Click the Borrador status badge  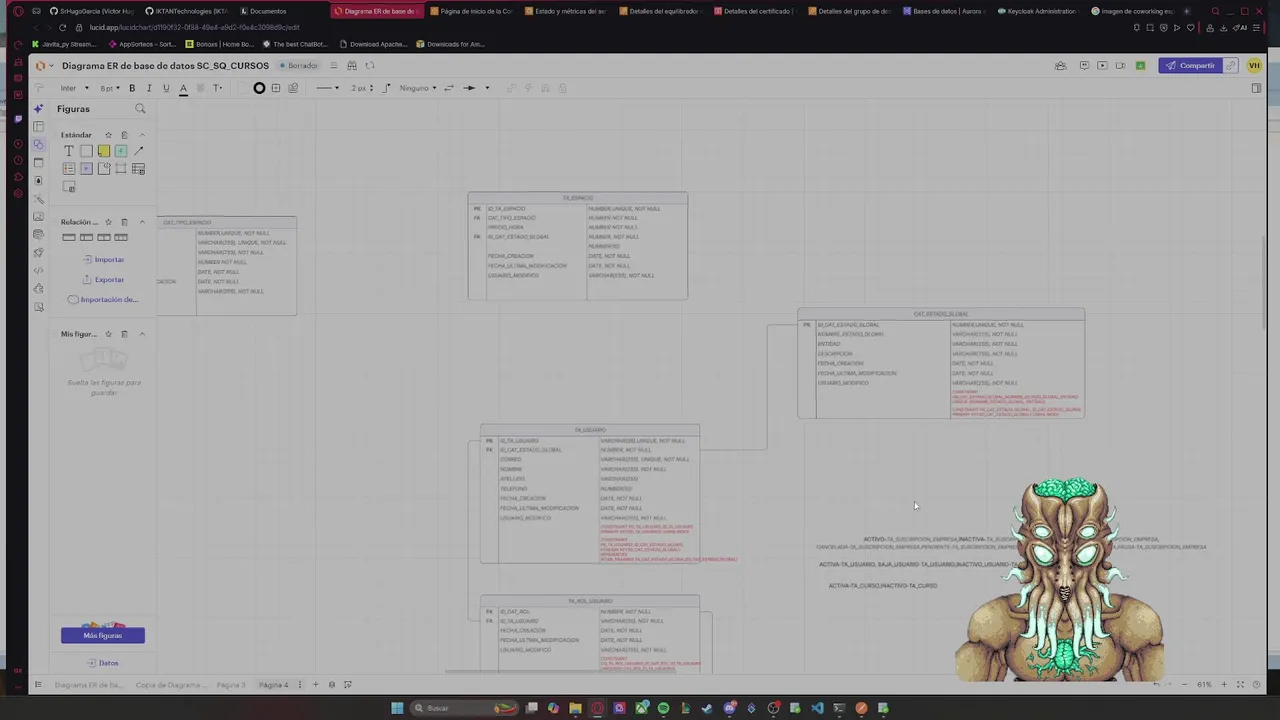[x=299, y=66]
